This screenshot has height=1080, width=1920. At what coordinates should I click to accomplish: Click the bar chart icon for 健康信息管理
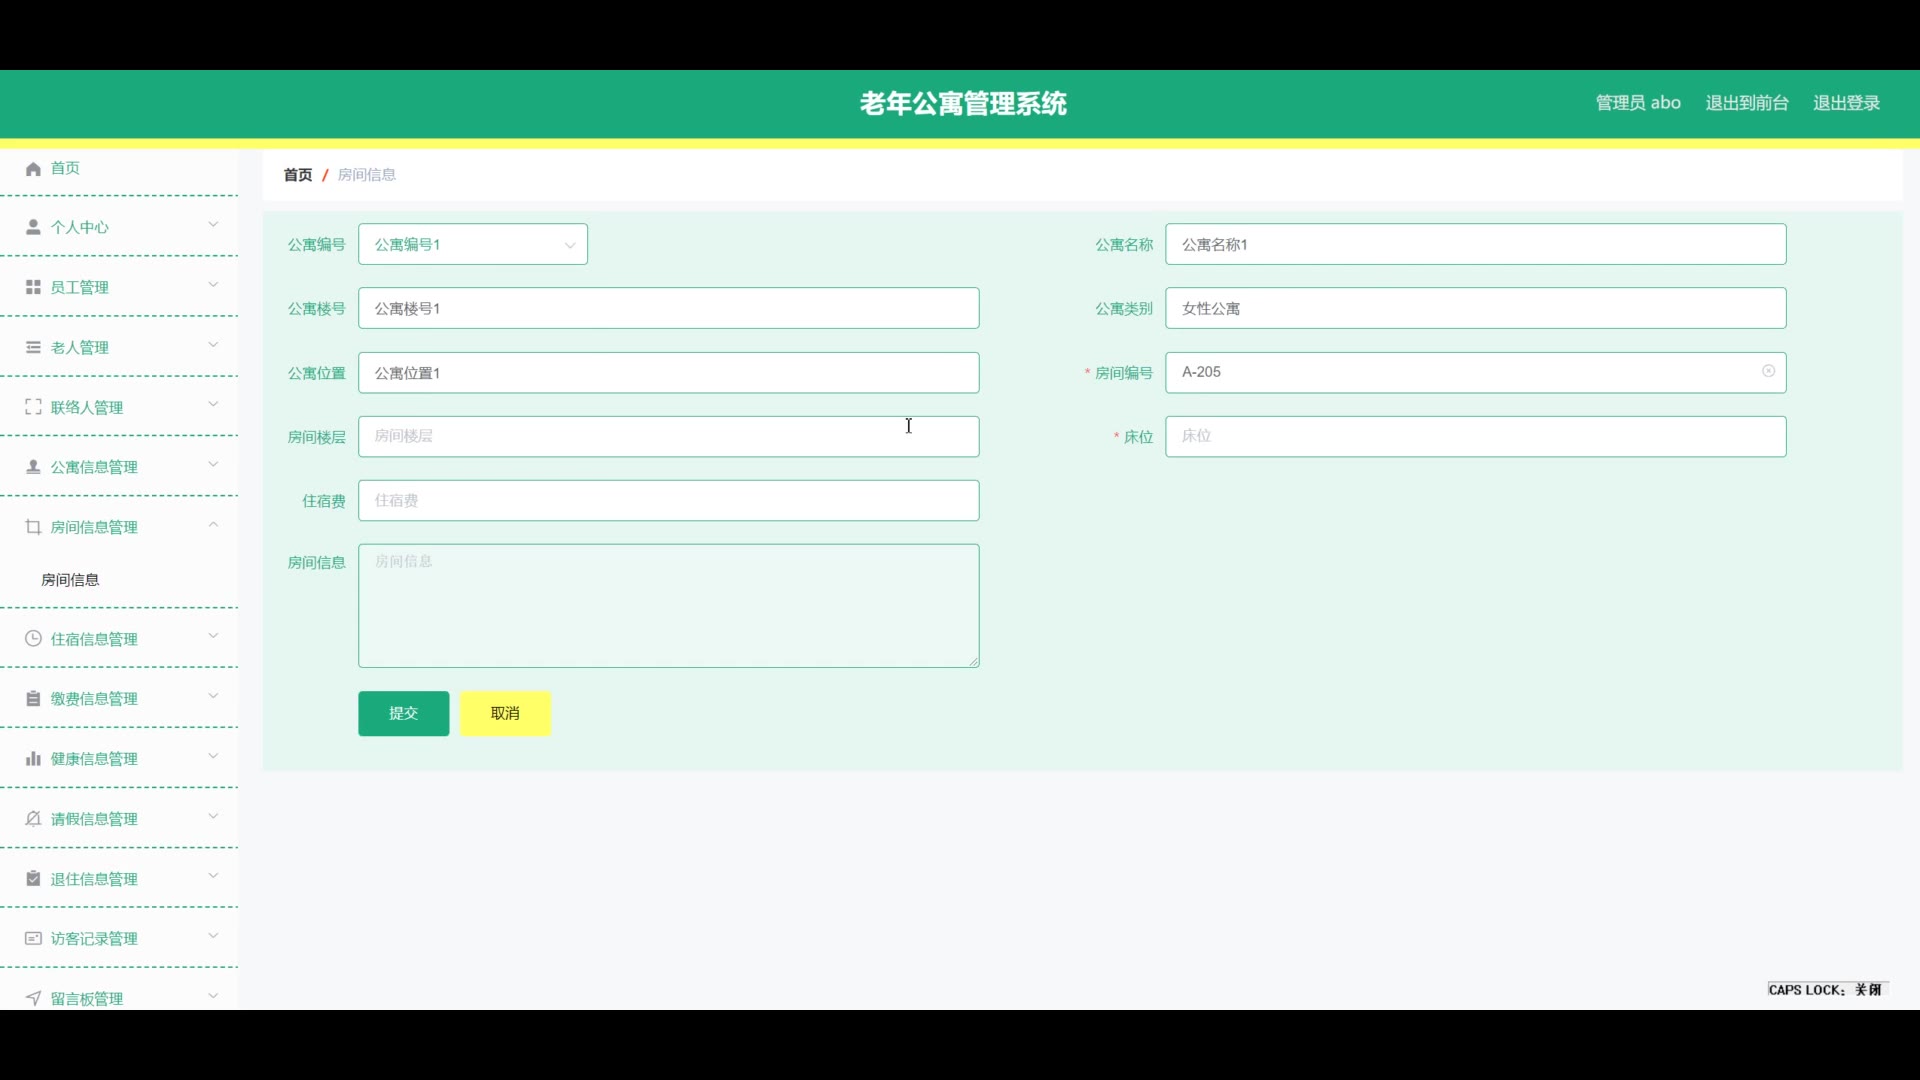coord(33,759)
